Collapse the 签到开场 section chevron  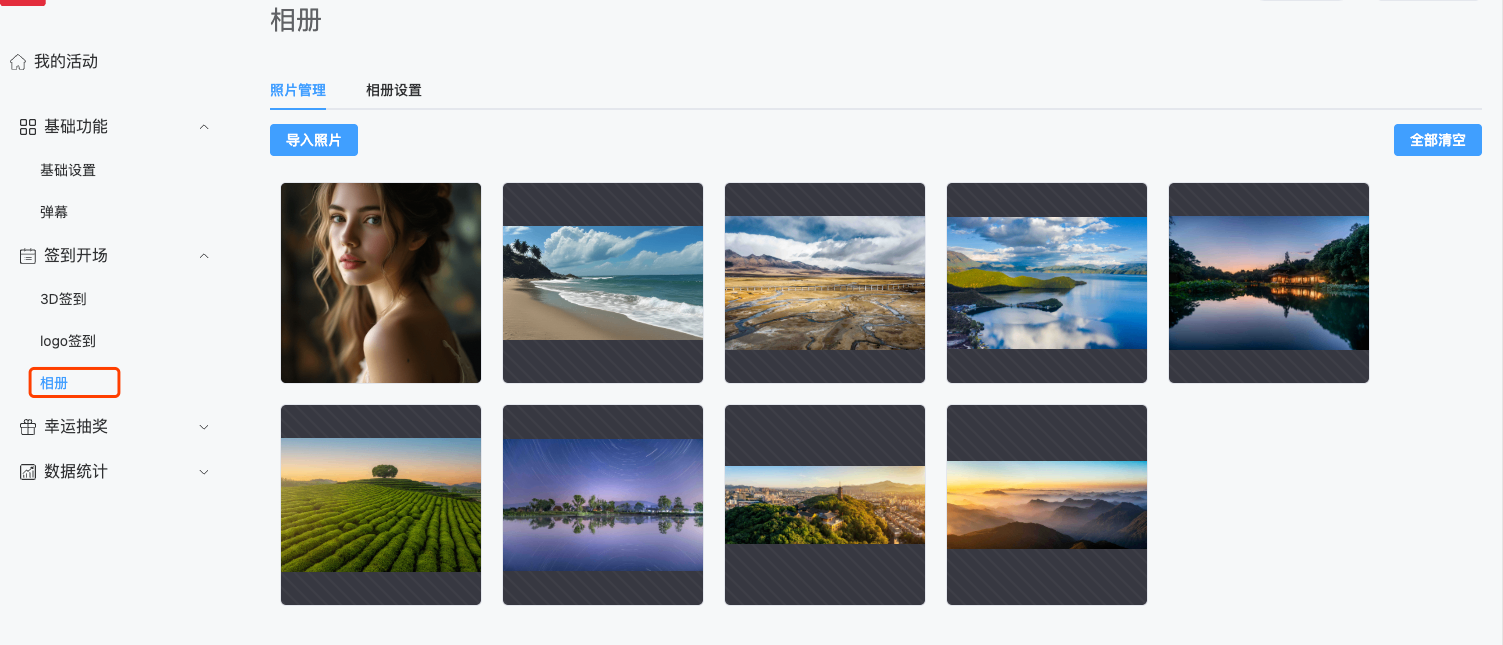point(204,256)
